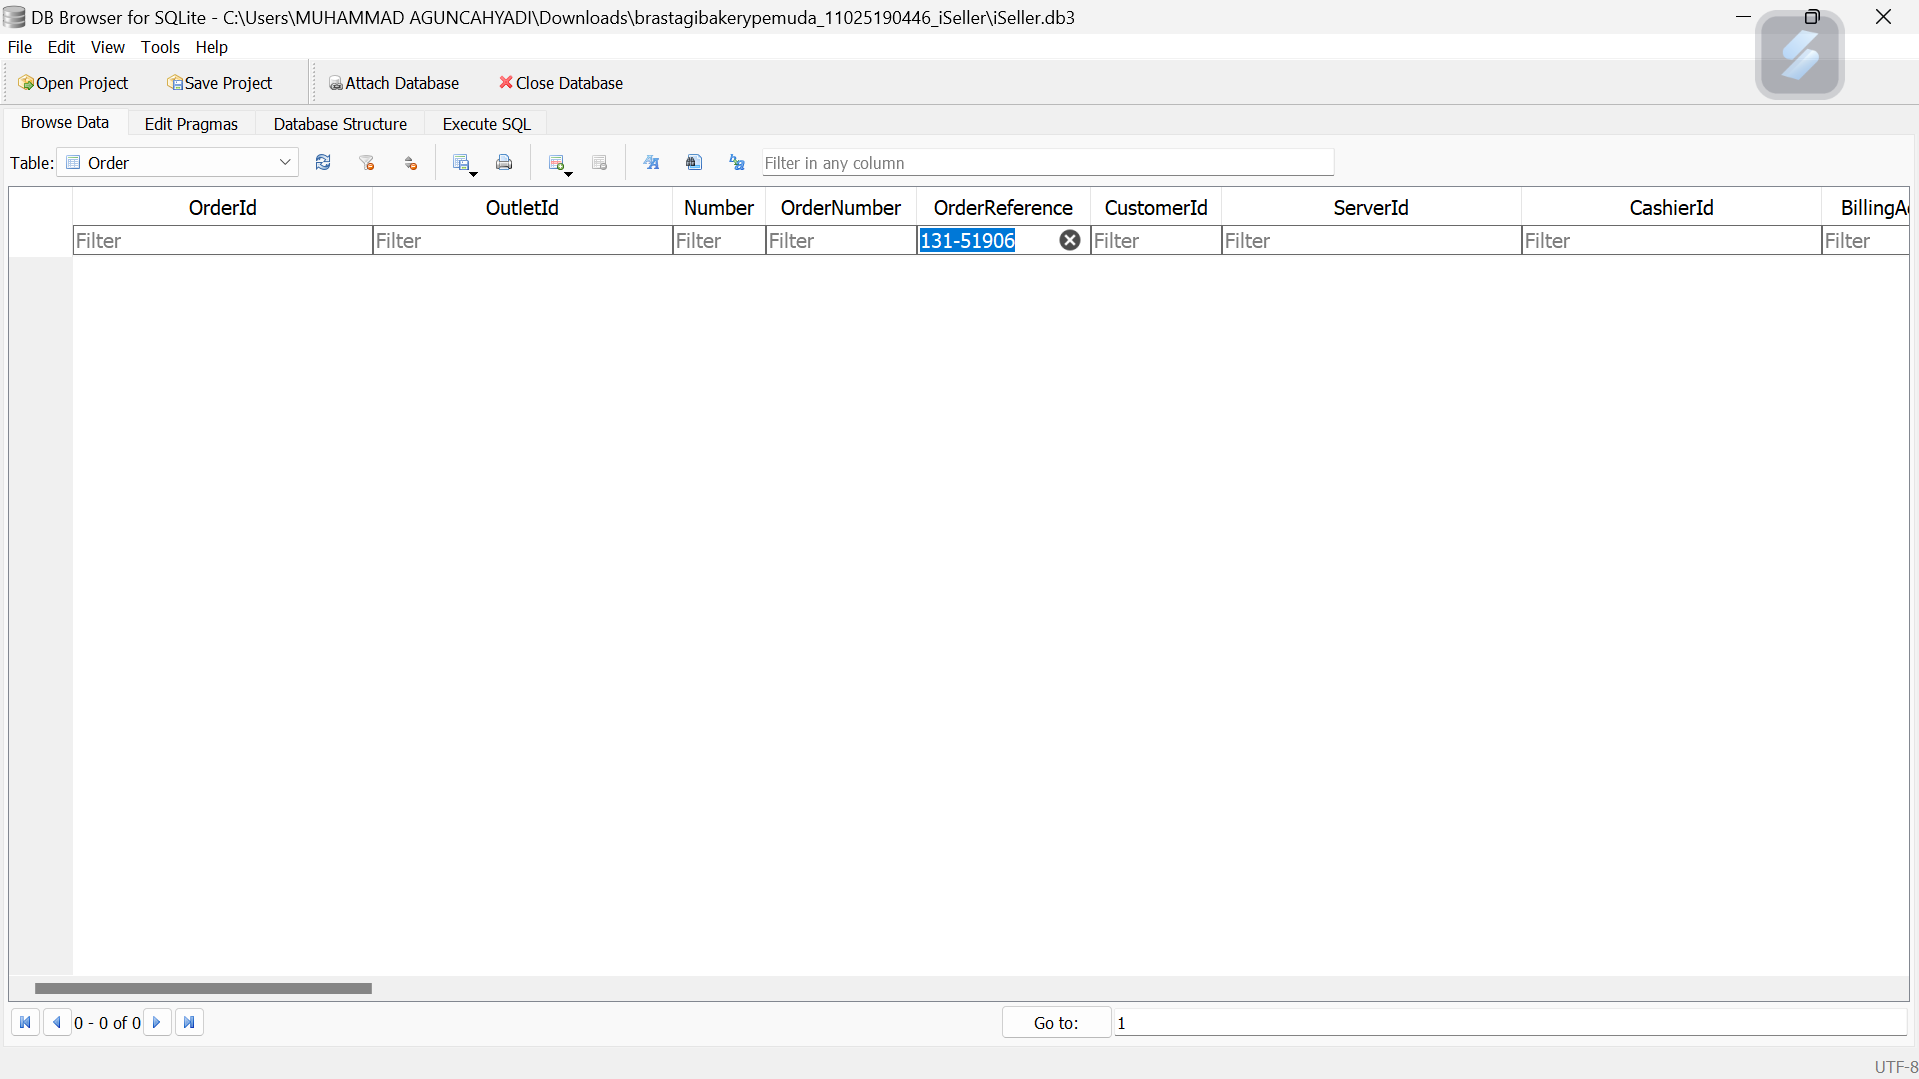Click the CashierId filter field
The image size is (1919, 1079).
[1671, 241]
